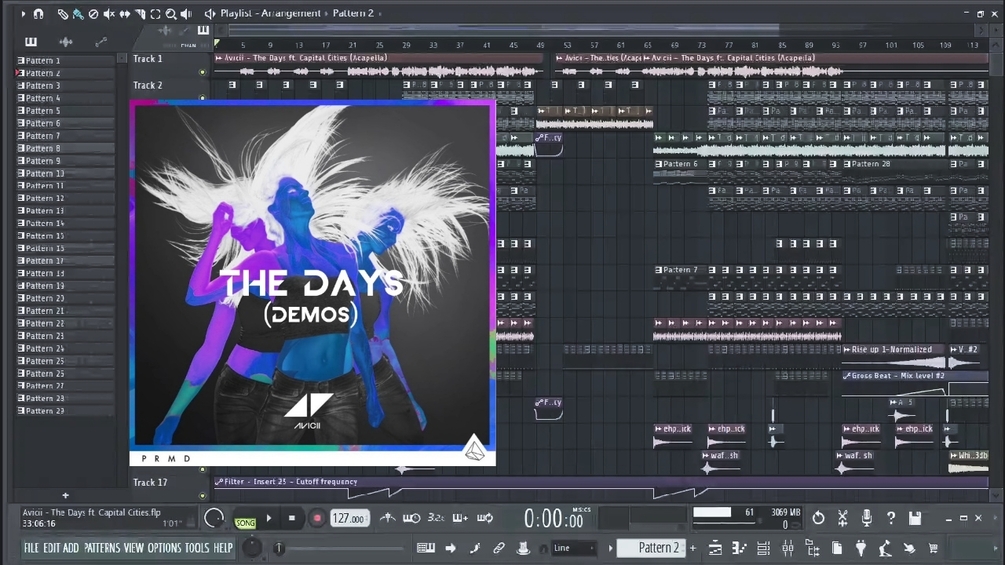Mute Track 1 with its green light
Image resolution: width=1005 pixels, height=565 pixels.
203,72
